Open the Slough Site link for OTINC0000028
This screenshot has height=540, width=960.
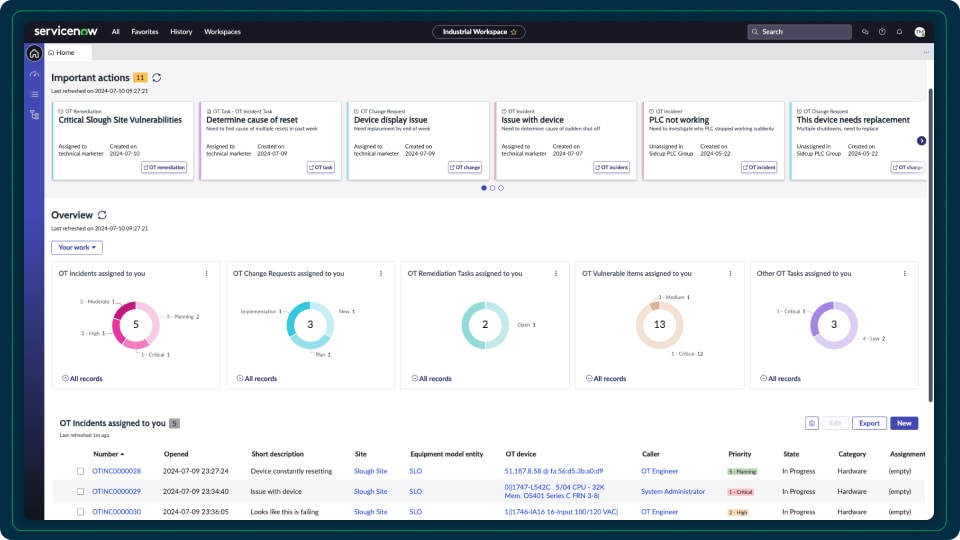tap(370, 471)
